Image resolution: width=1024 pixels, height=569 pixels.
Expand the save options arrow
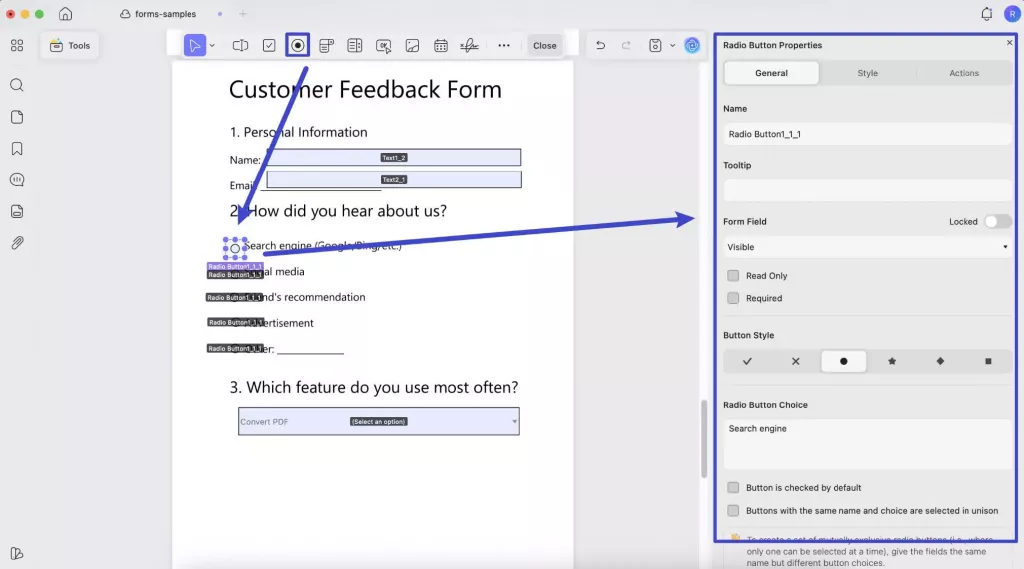tap(672, 46)
